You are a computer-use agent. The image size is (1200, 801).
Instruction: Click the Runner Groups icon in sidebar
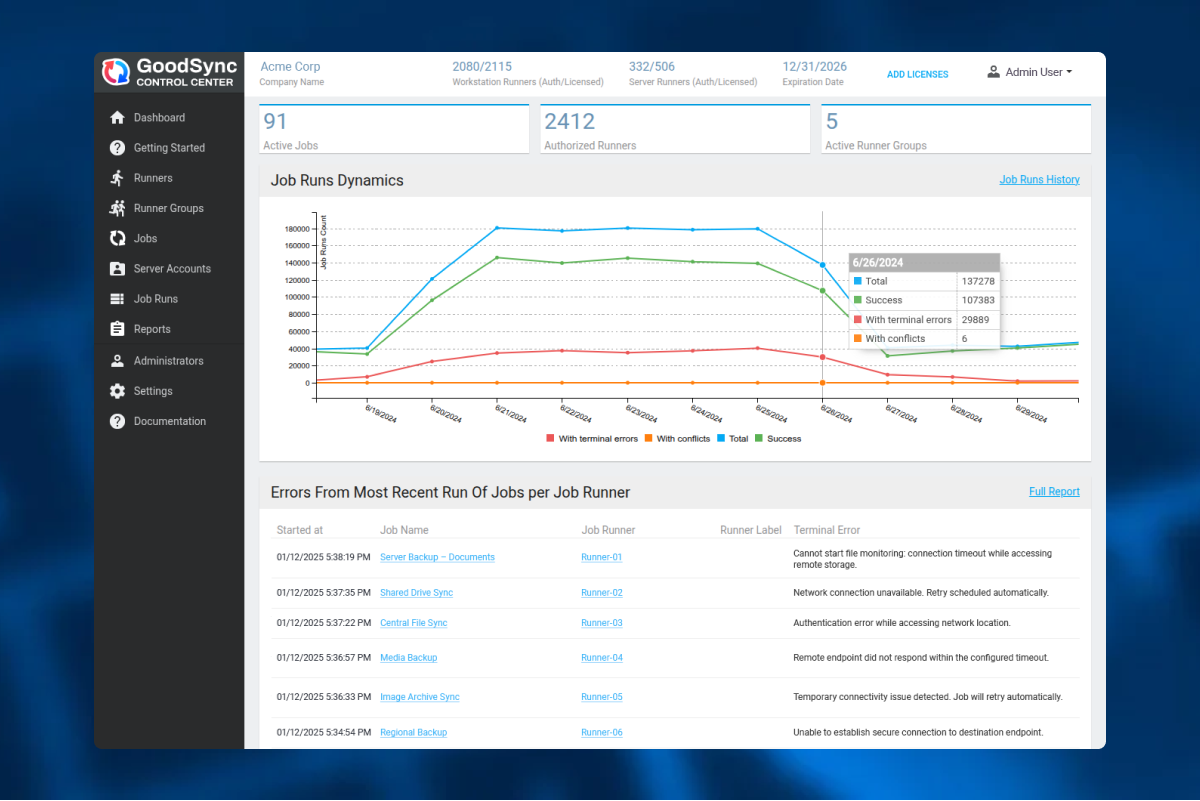(117, 208)
